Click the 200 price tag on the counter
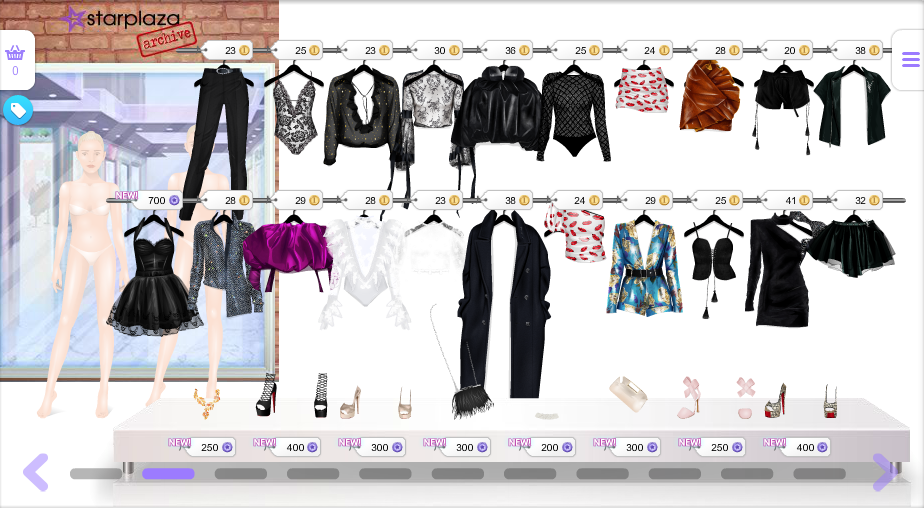Screen dimensions: 924x508 tap(551, 447)
